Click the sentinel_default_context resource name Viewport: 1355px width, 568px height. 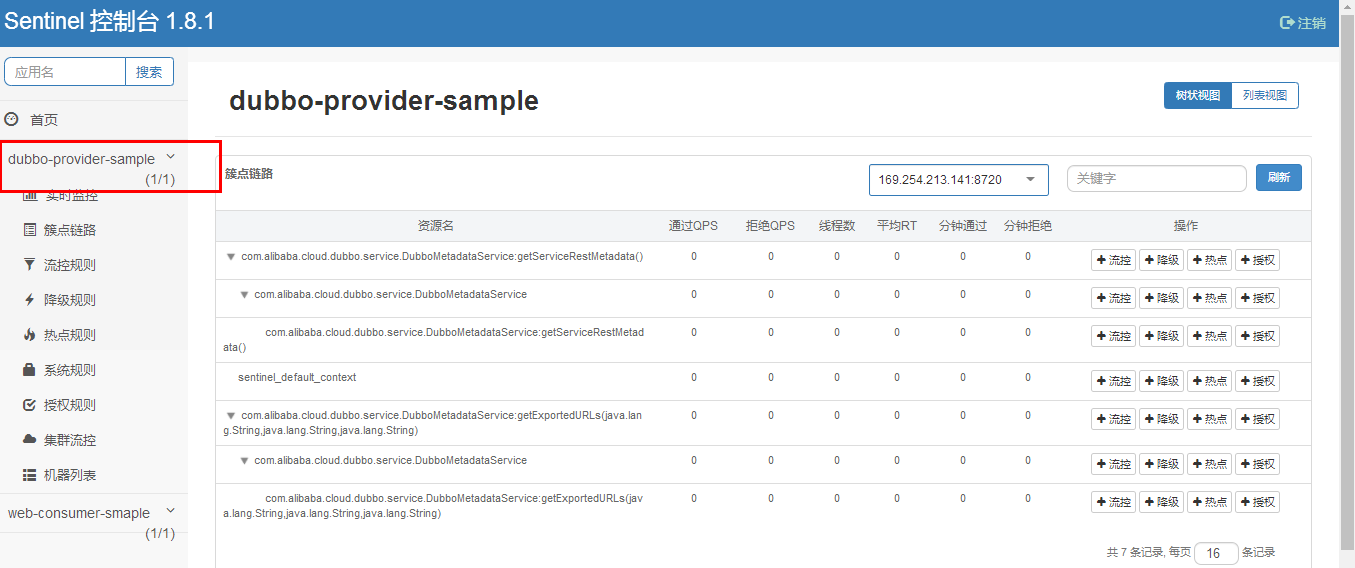tap(297, 377)
